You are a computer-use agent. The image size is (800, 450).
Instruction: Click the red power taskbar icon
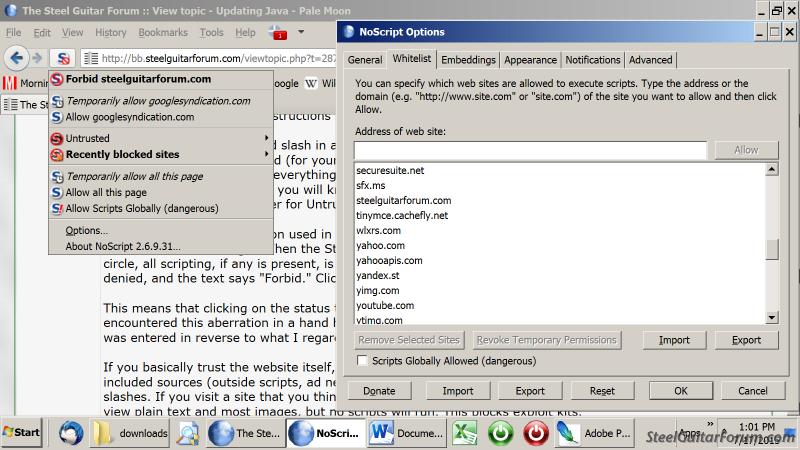536,433
